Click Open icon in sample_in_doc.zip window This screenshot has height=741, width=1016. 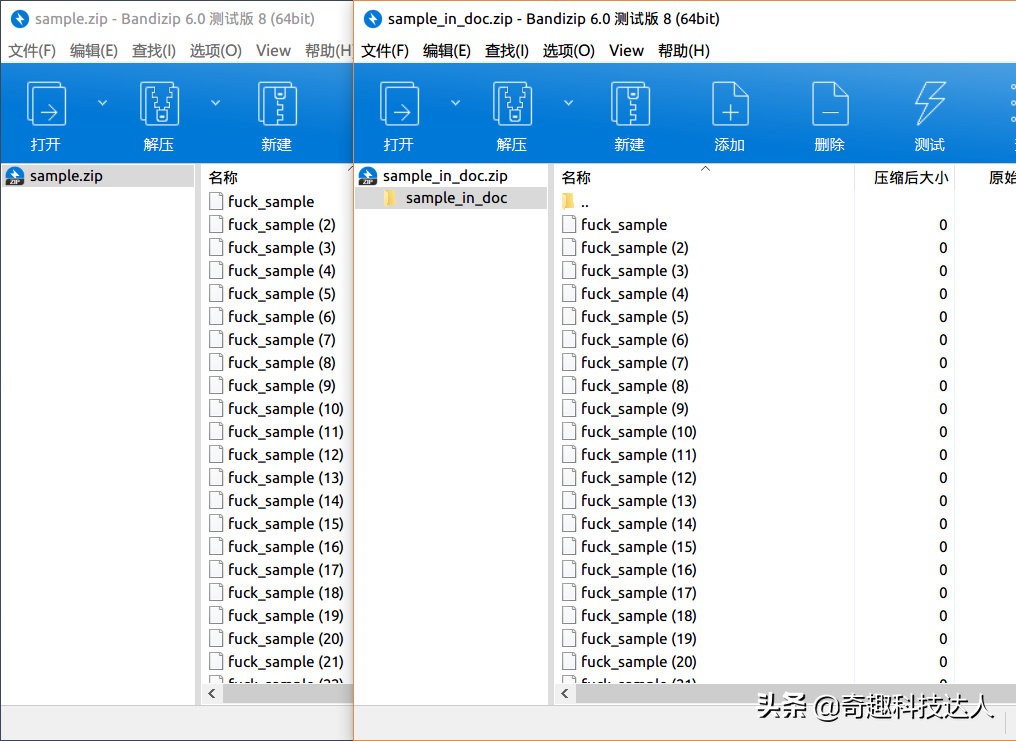click(399, 104)
